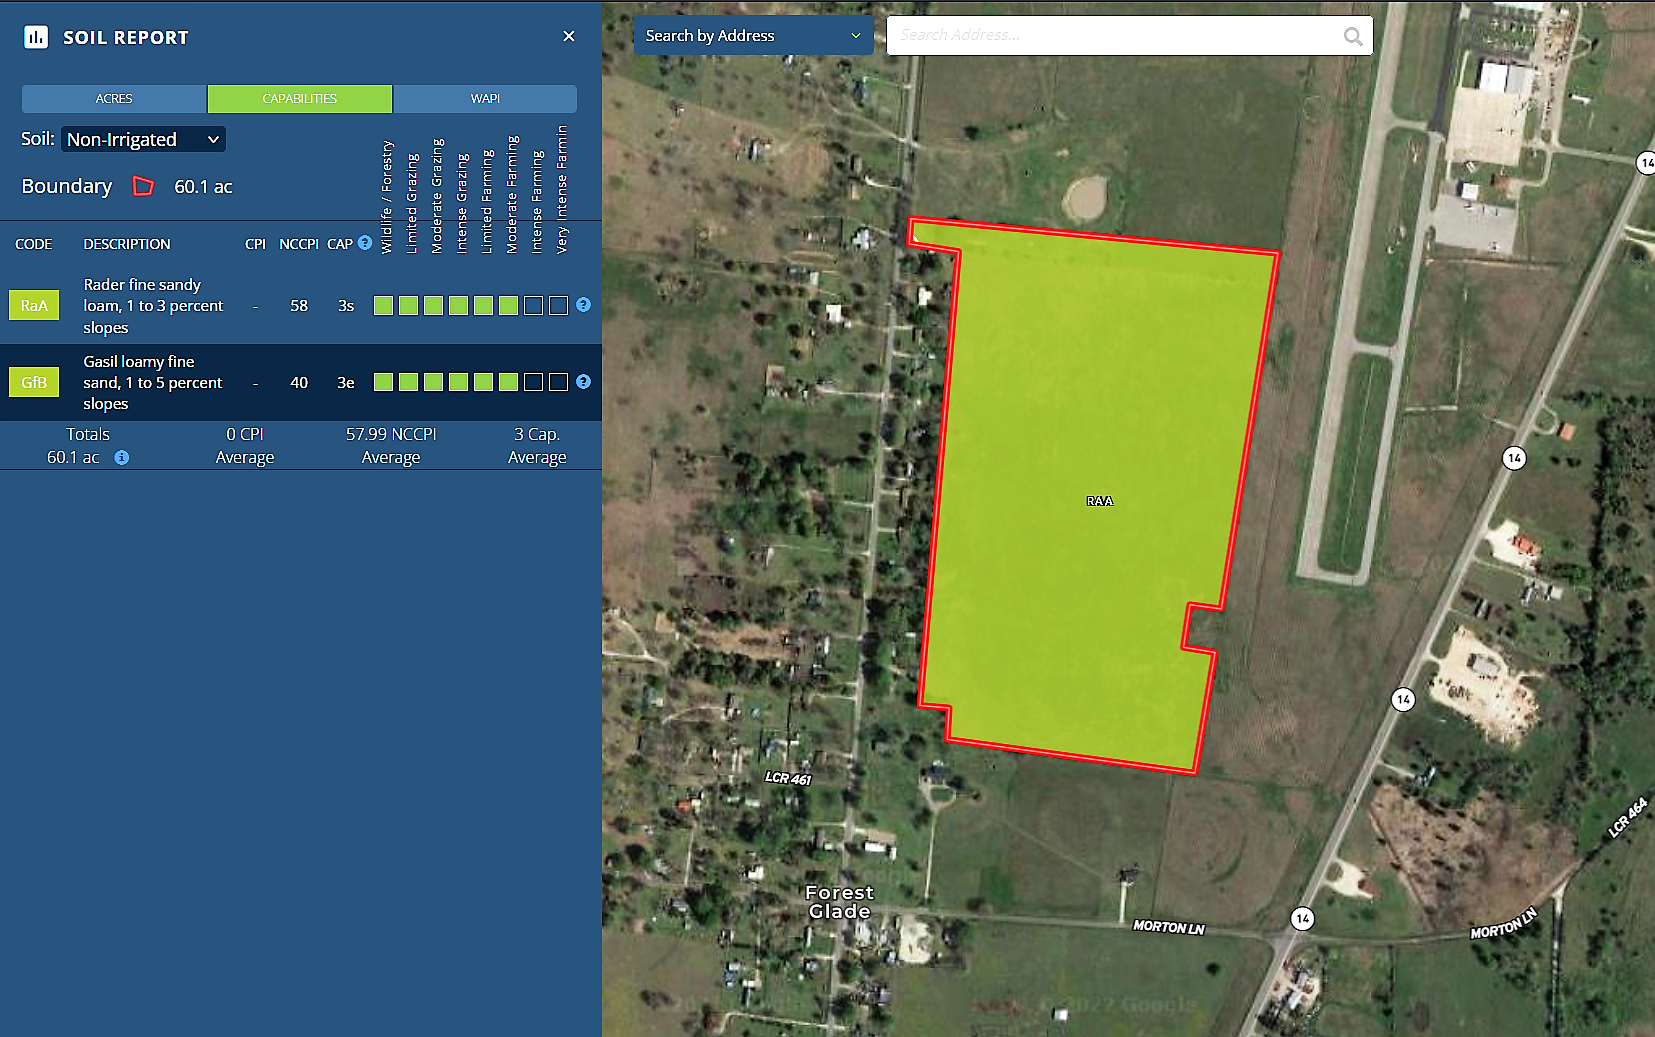Click the Totals acreage info icon
The height and width of the screenshot is (1037, 1655).
coord(121,458)
